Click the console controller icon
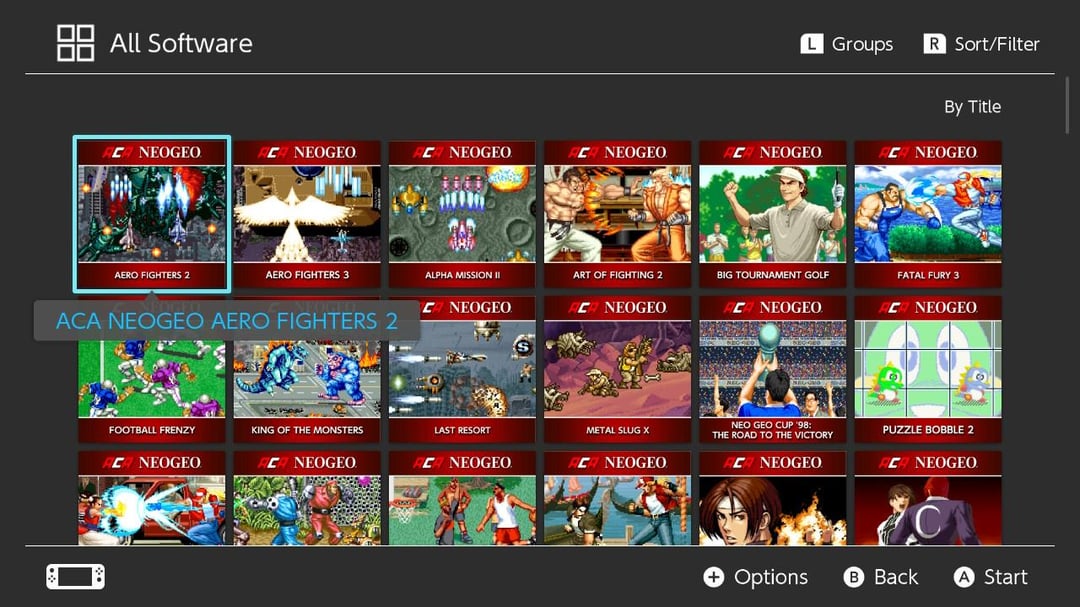The image size is (1080, 607). [76, 577]
